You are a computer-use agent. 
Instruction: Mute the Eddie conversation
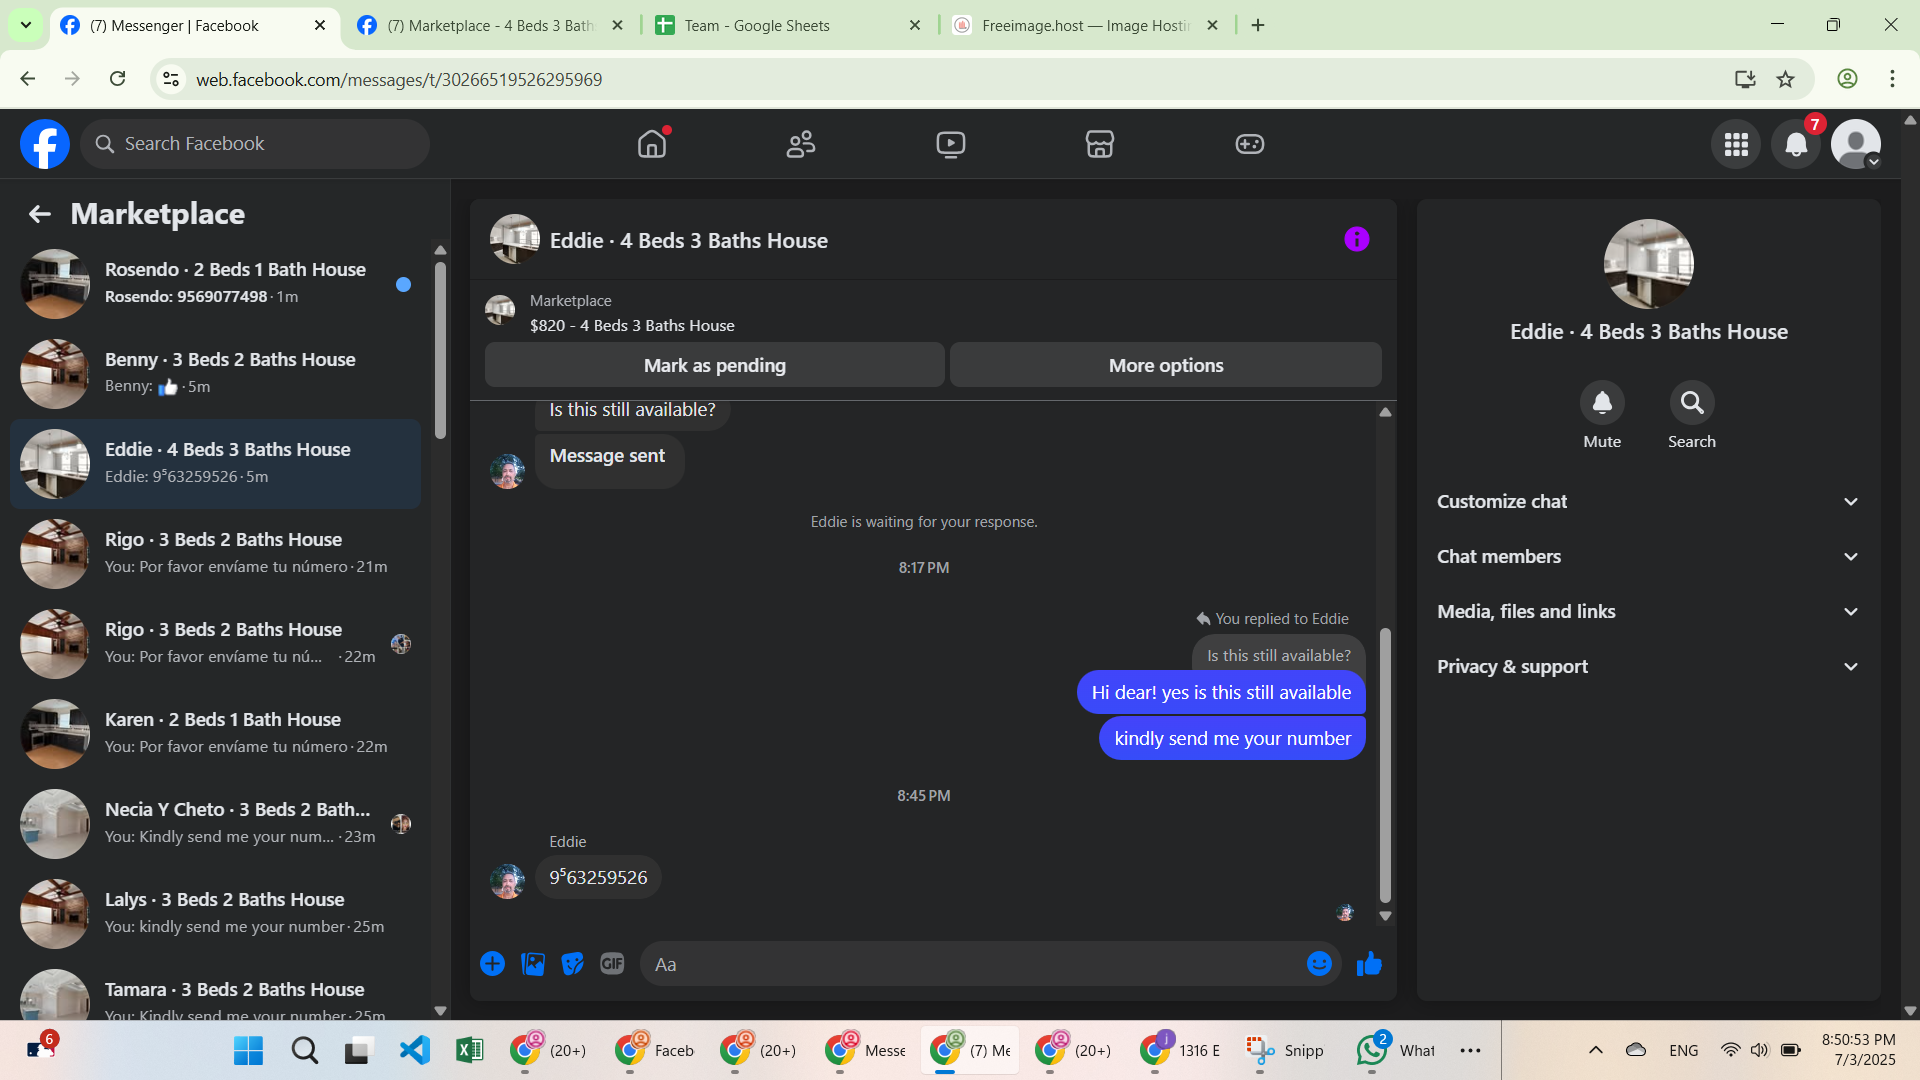[1601, 403]
